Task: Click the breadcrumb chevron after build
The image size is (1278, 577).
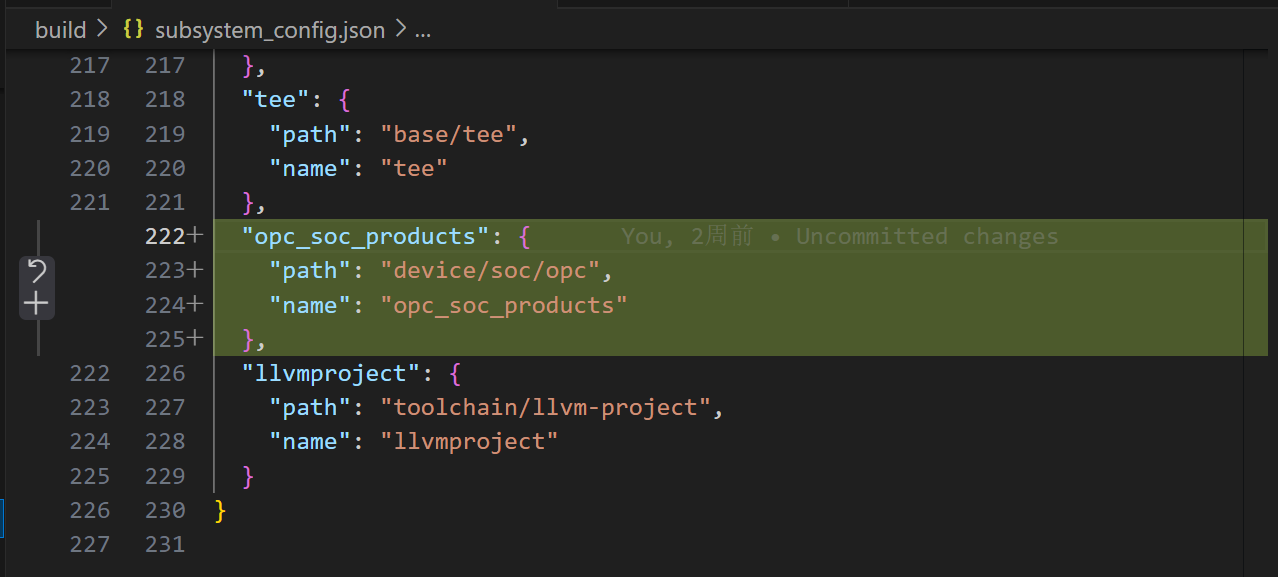Action: click(102, 30)
